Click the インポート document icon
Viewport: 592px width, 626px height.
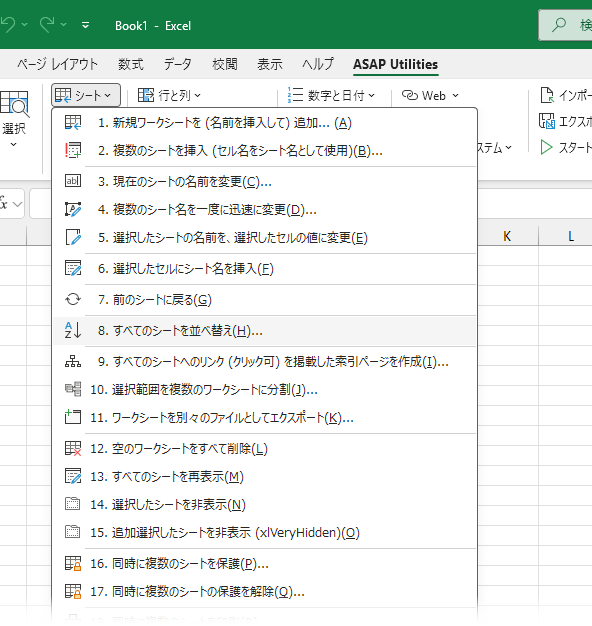[x=546, y=95]
